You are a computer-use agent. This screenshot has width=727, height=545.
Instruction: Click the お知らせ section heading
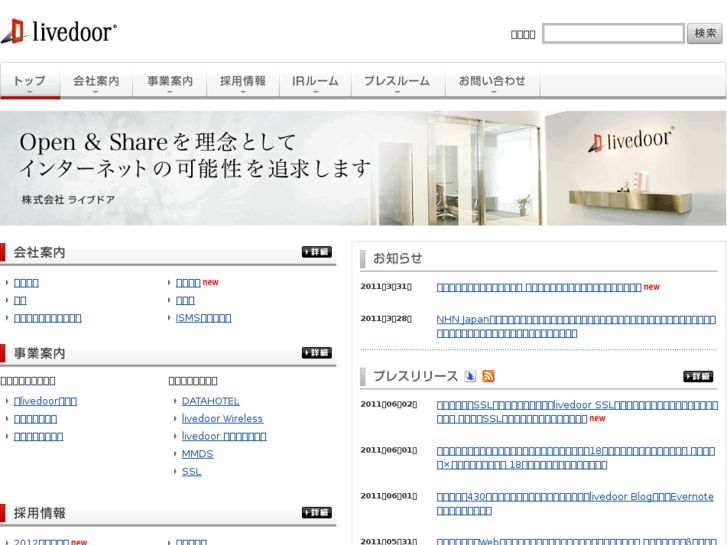click(397, 258)
